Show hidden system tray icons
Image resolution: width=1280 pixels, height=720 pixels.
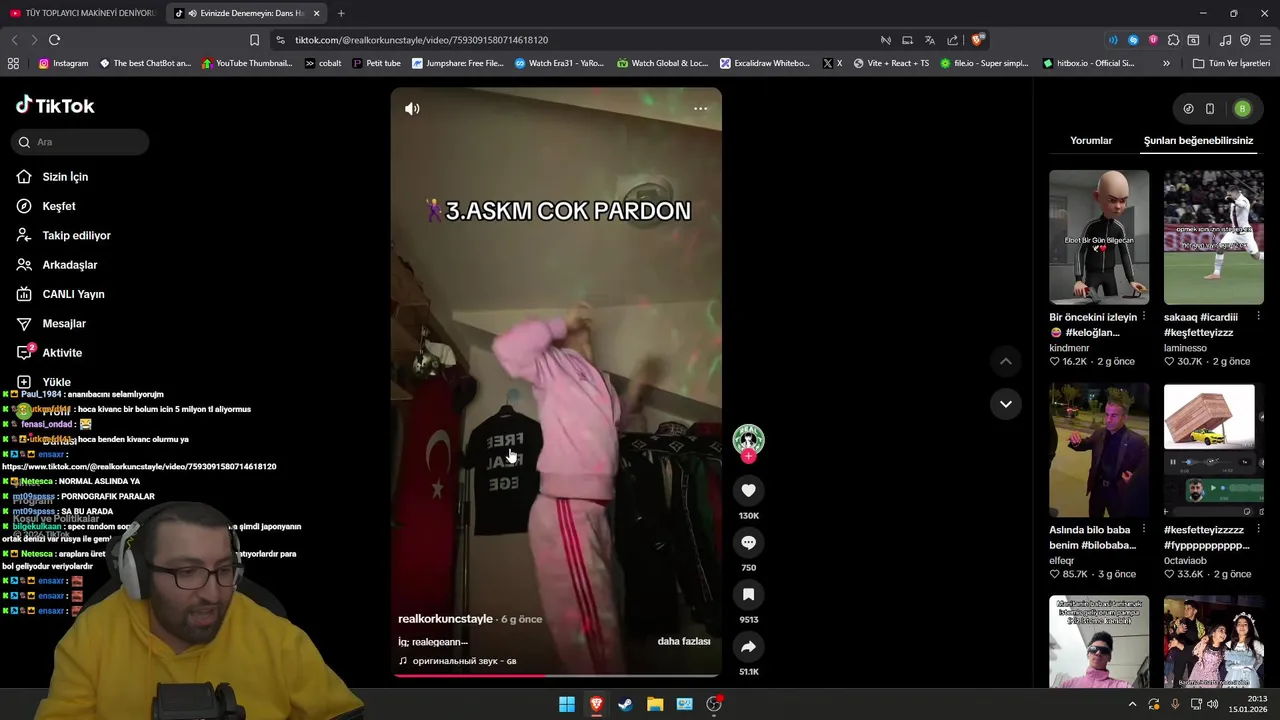pyautogui.click(x=1132, y=704)
